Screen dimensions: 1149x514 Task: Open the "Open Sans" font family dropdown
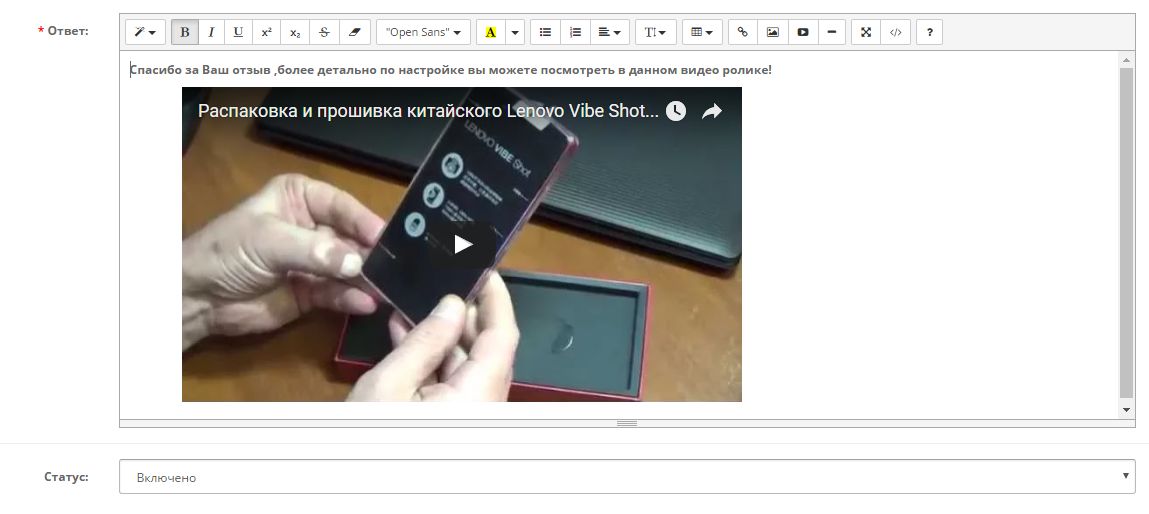(424, 32)
